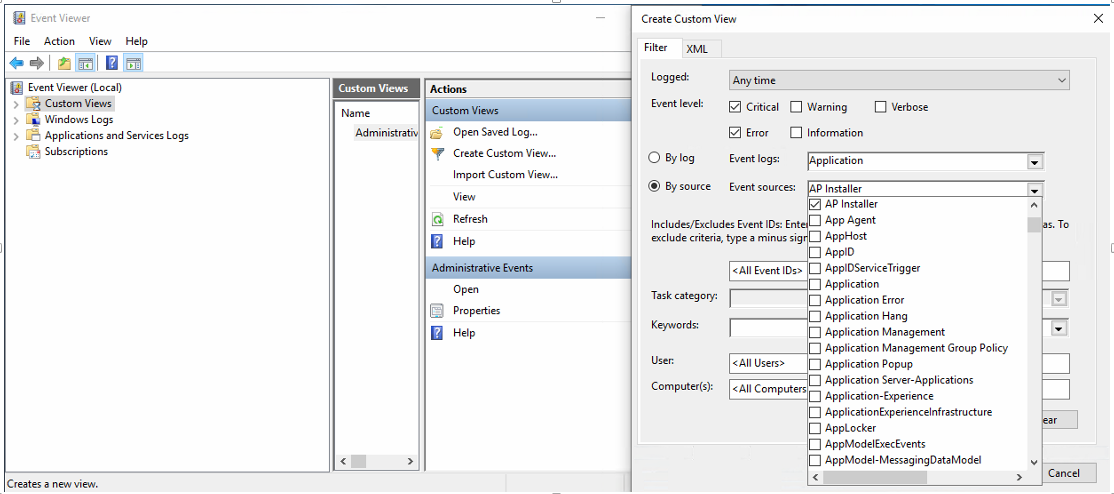The height and width of the screenshot is (494, 1114).
Task: Click the Back arrow in the toolbar
Action: pyautogui.click(x=16, y=63)
